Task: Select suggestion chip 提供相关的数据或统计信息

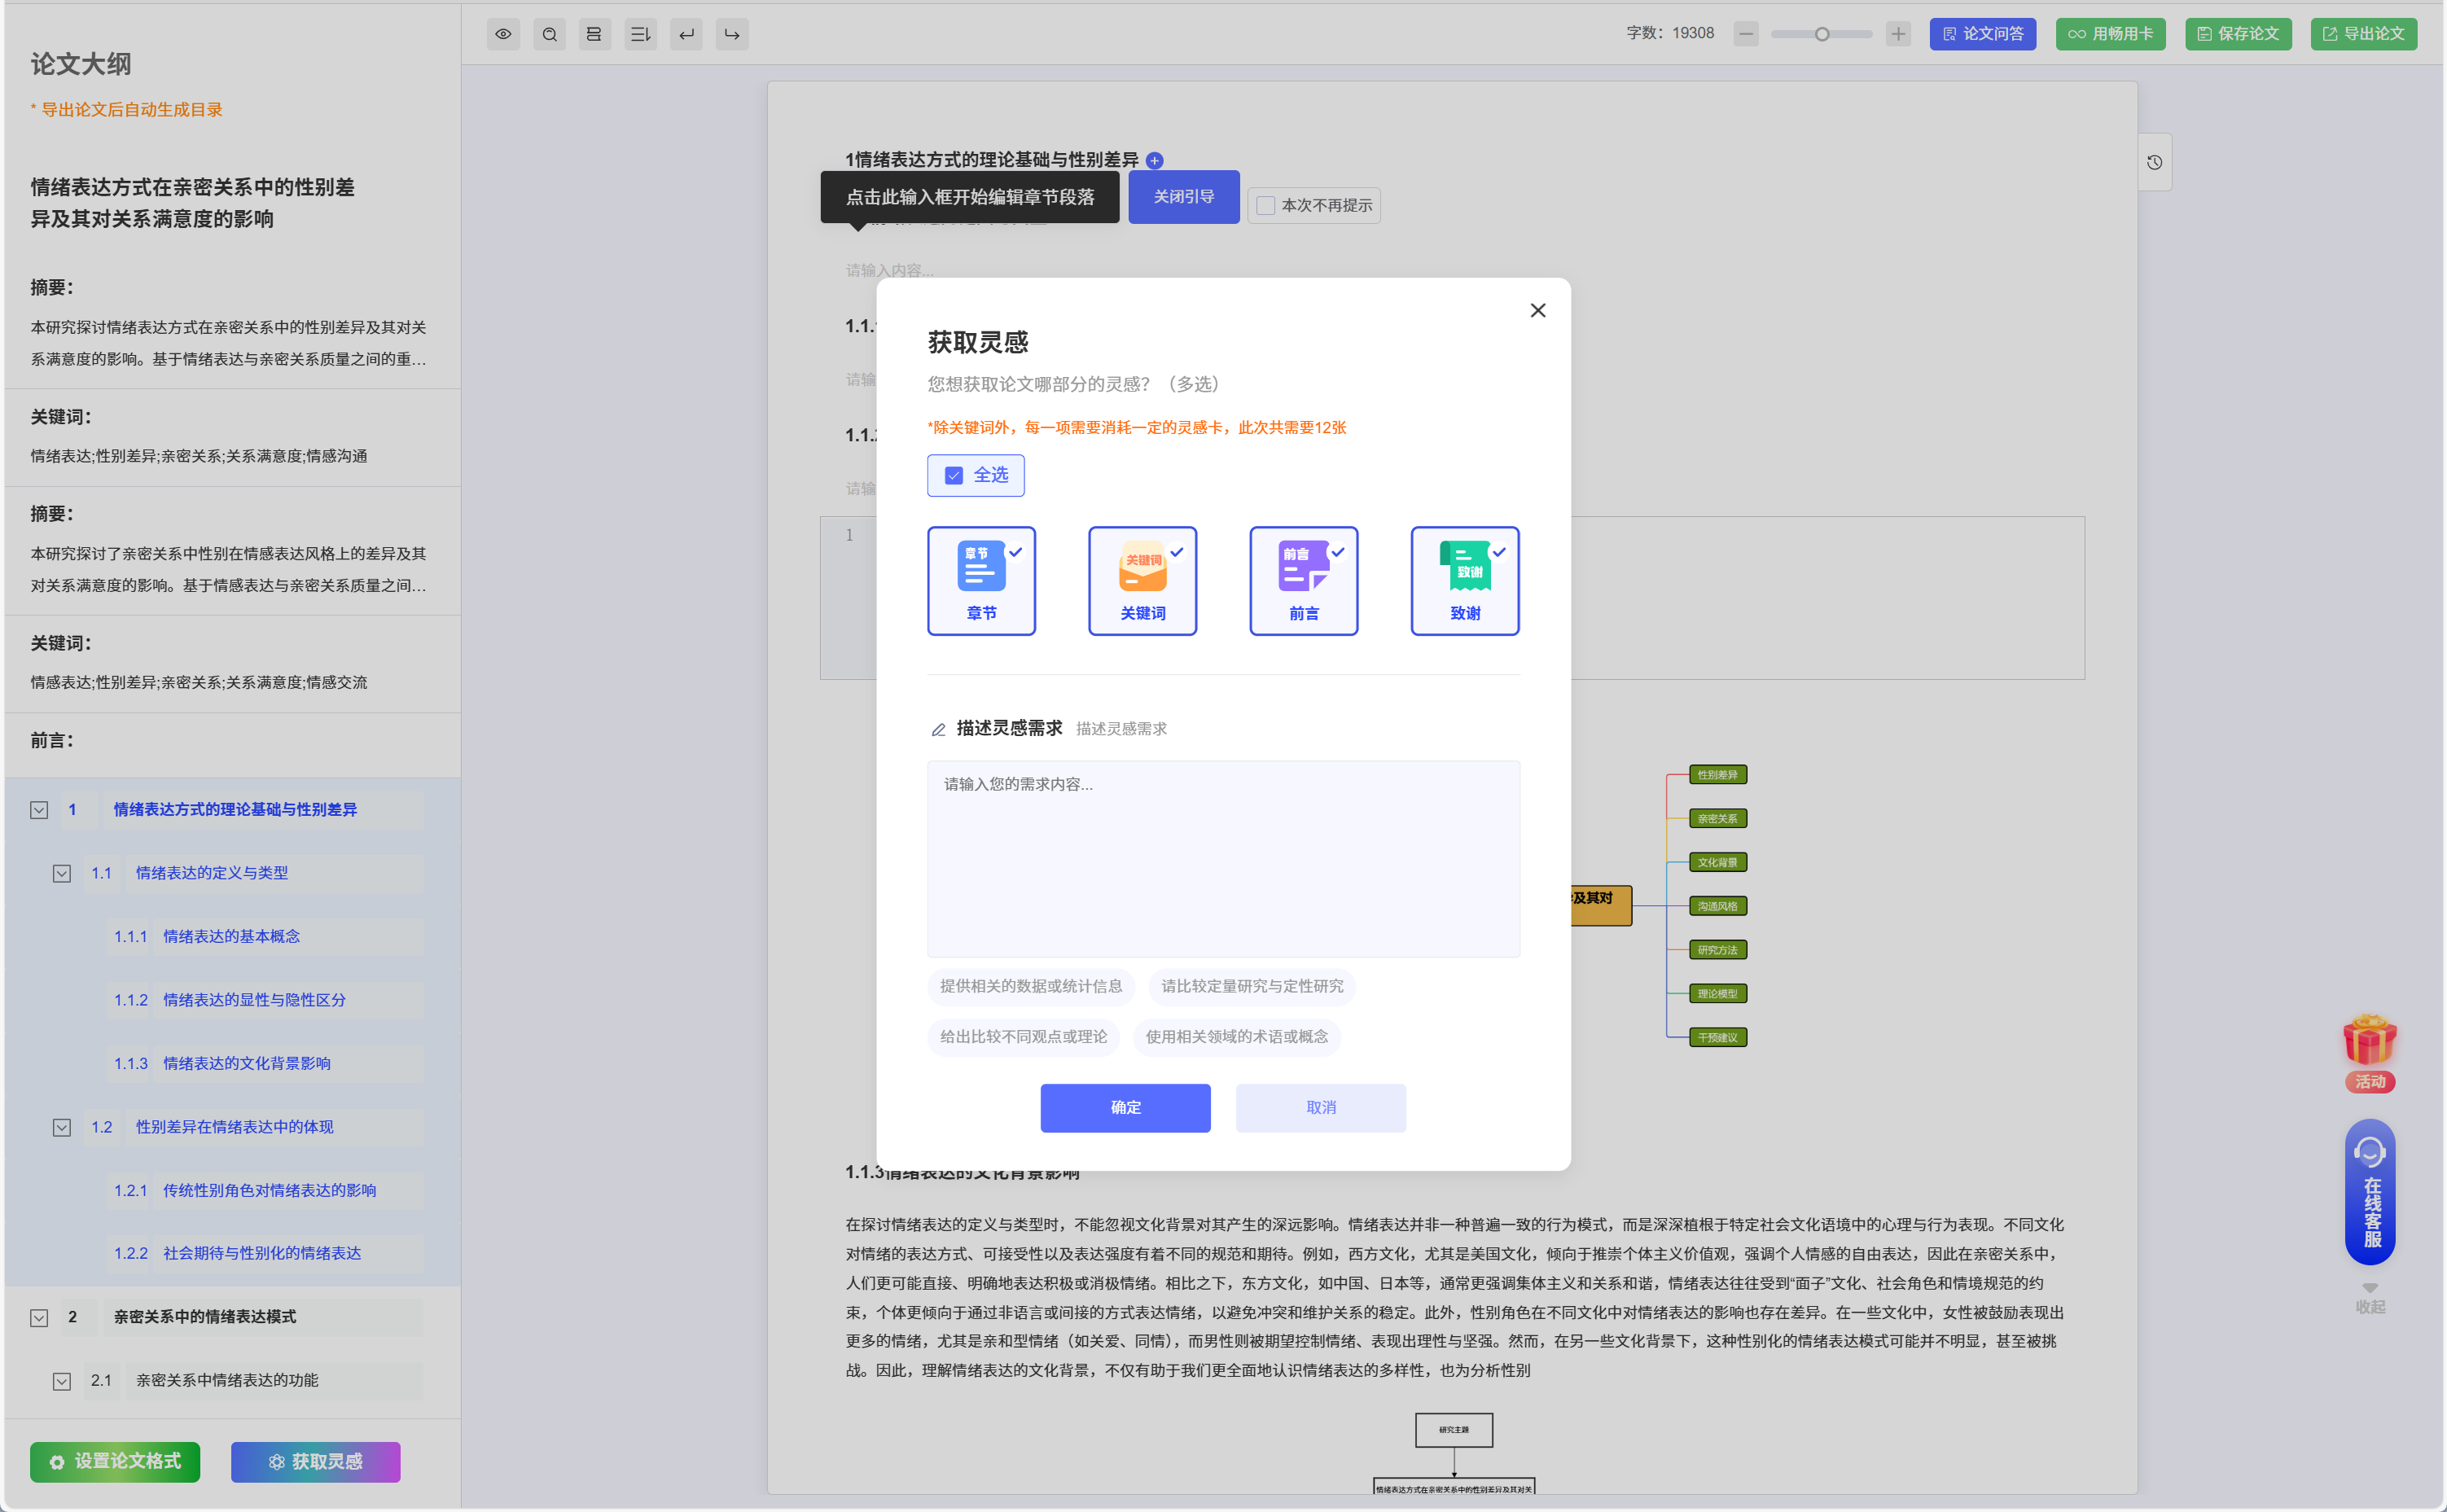Action: click(1030, 986)
